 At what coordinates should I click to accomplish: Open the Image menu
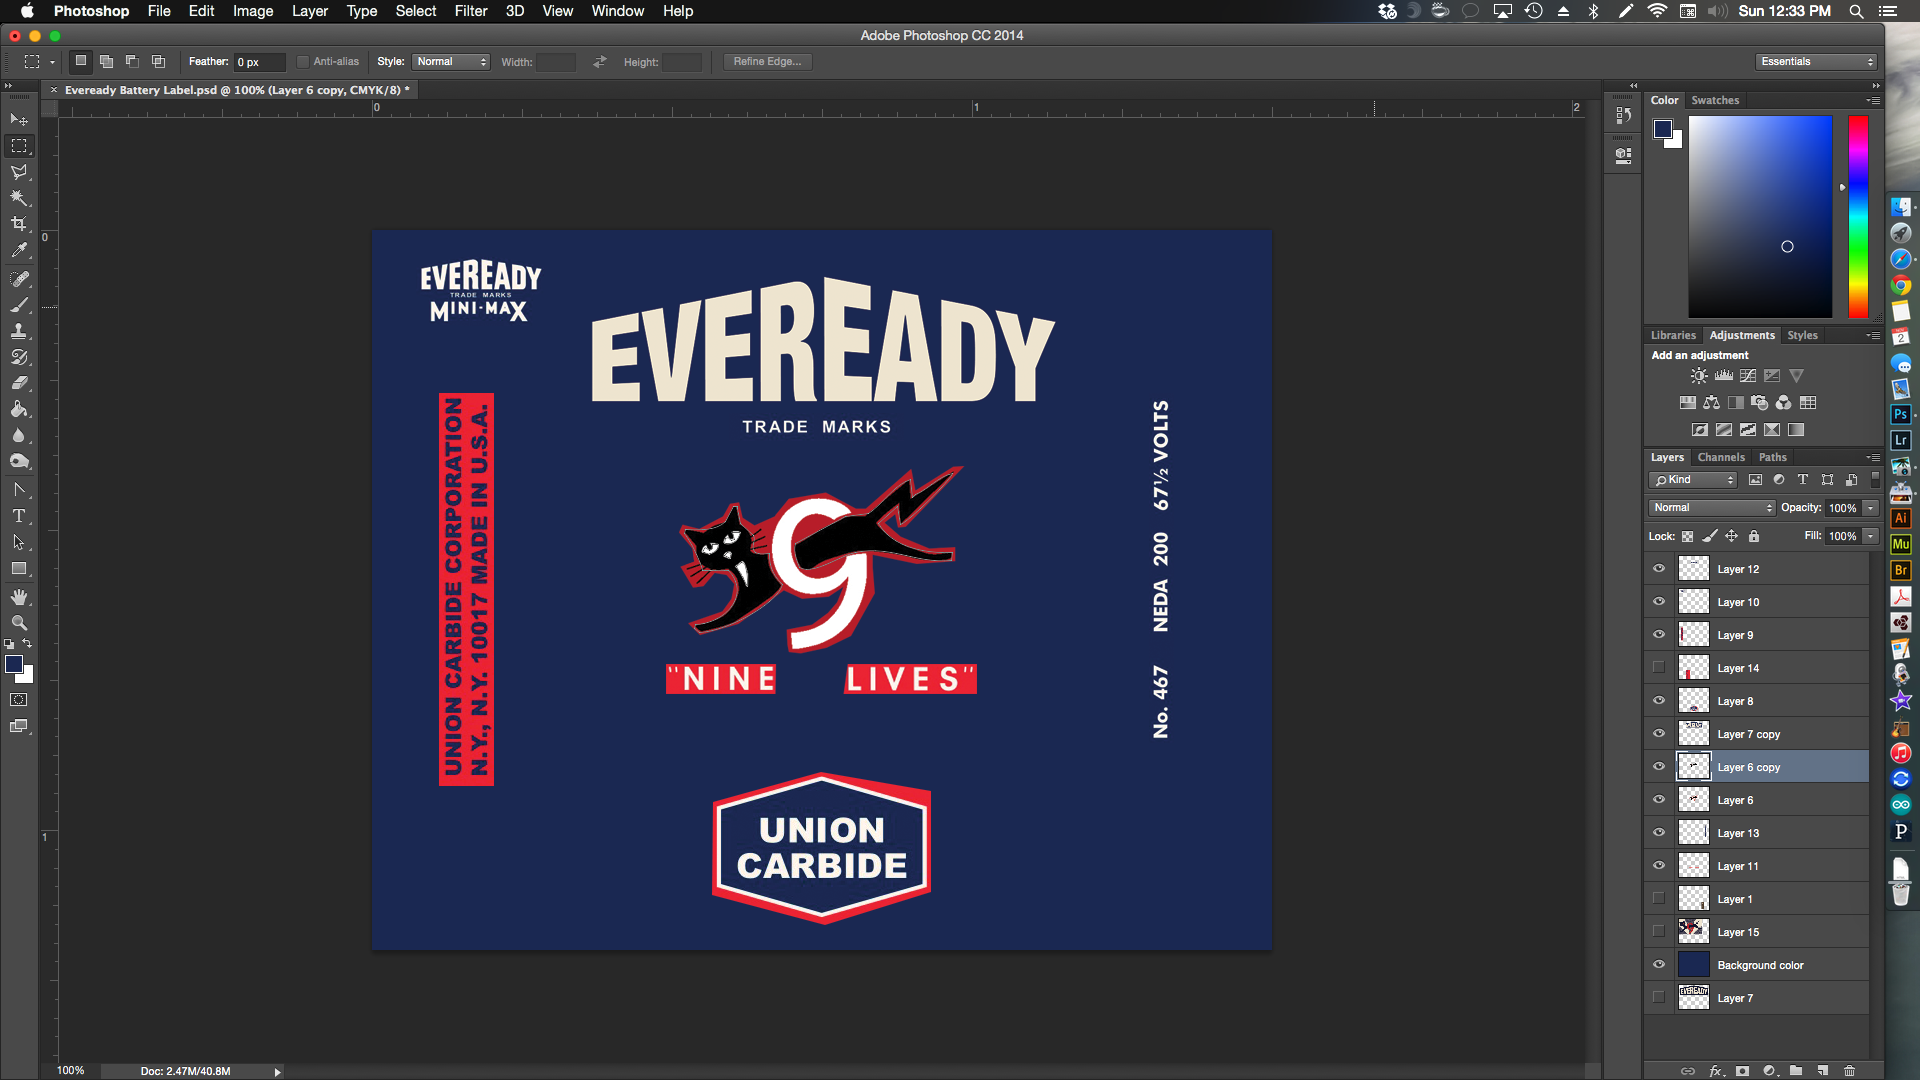(x=253, y=11)
